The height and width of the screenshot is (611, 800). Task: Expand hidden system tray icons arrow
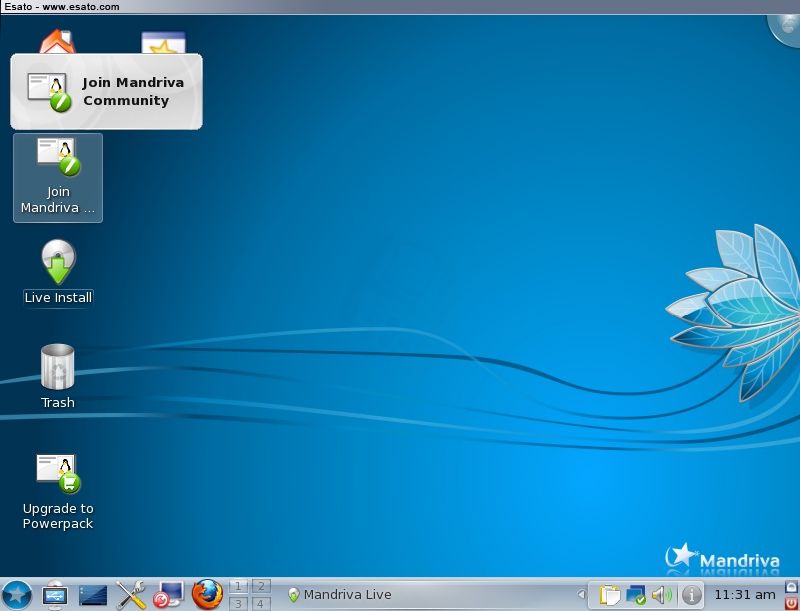[x=581, y=594]
